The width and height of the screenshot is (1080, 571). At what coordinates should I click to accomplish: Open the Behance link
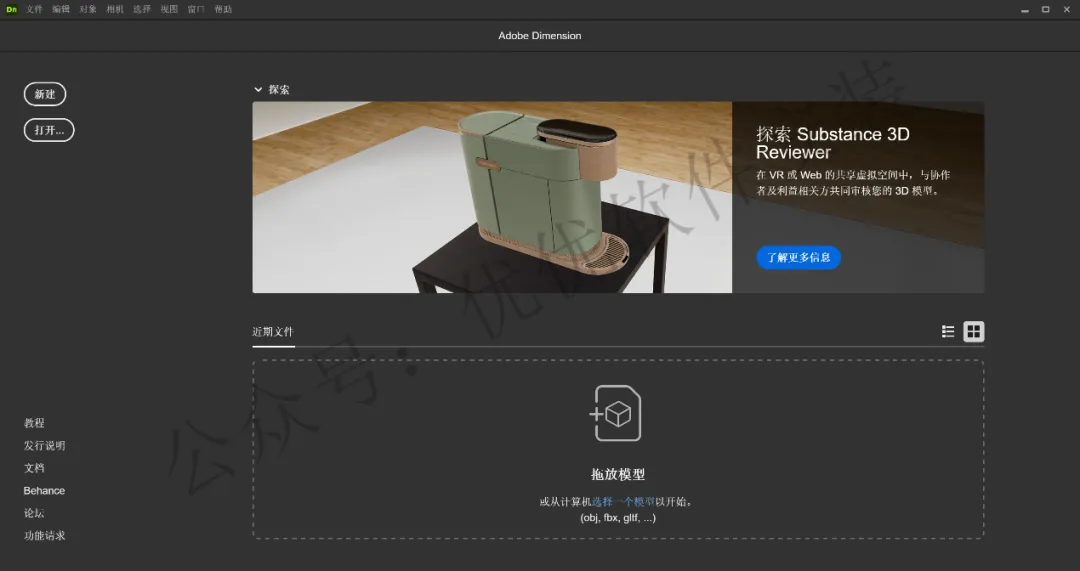click(44, 490)
